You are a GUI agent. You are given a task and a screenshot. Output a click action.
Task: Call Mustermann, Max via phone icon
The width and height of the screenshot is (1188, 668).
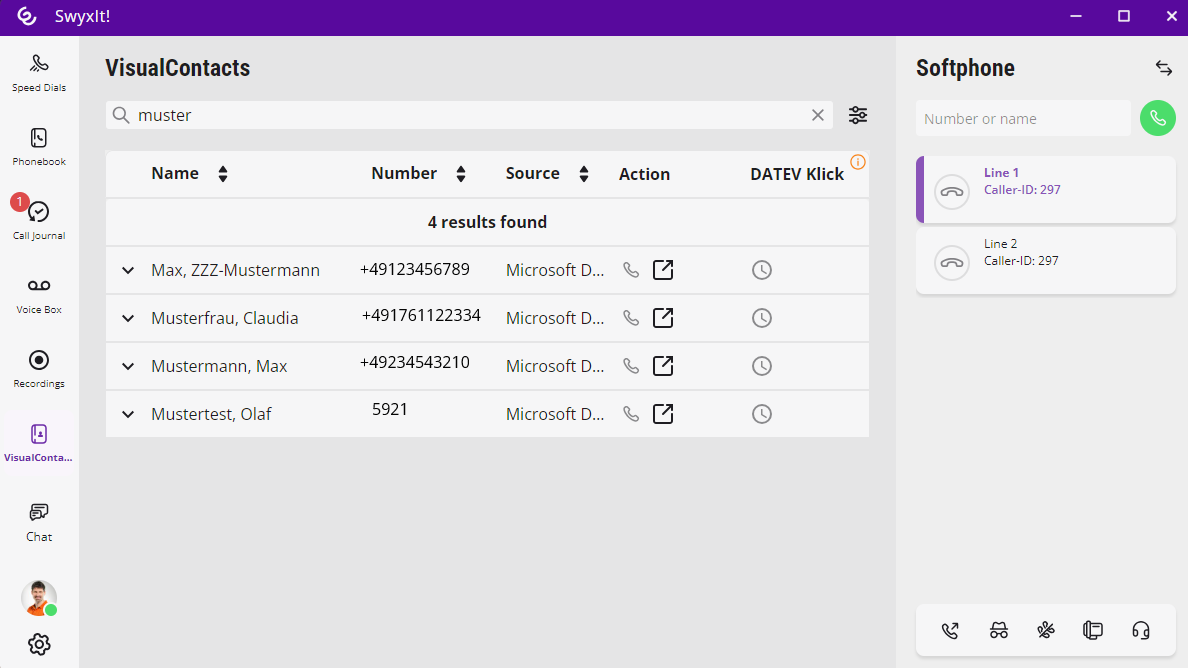(x=631, y=367)
